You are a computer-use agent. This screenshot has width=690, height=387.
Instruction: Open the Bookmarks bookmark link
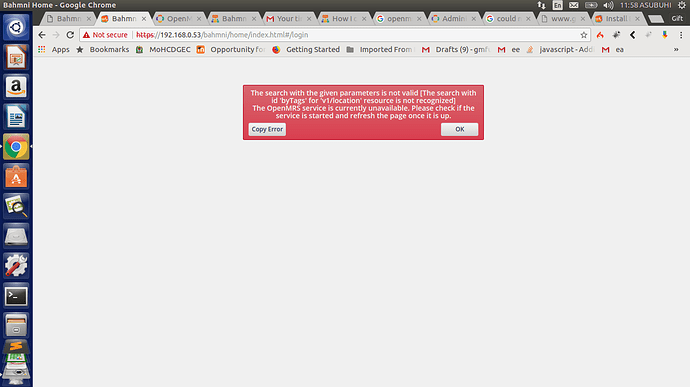(x=103, y=50)
